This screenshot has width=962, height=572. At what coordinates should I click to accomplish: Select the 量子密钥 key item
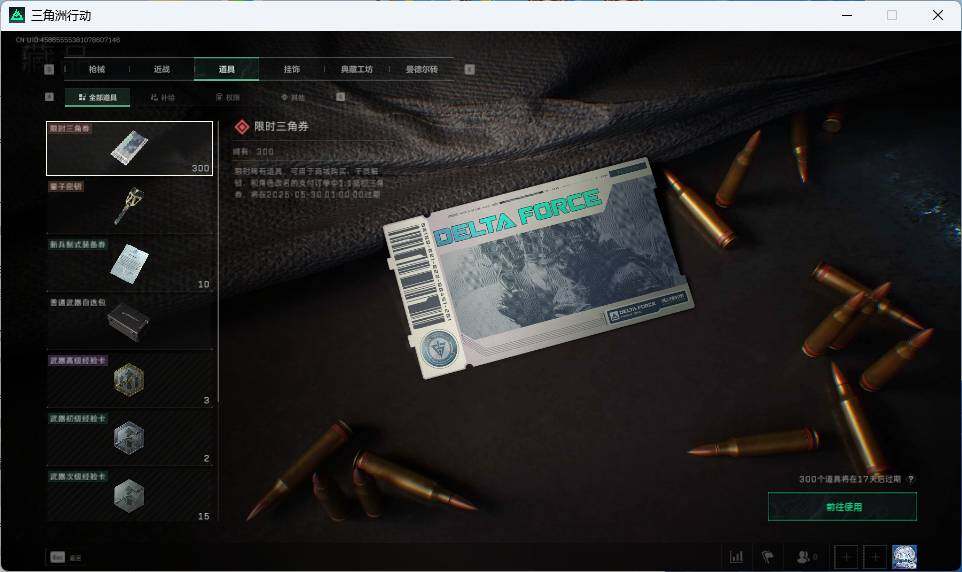point(129,206)
